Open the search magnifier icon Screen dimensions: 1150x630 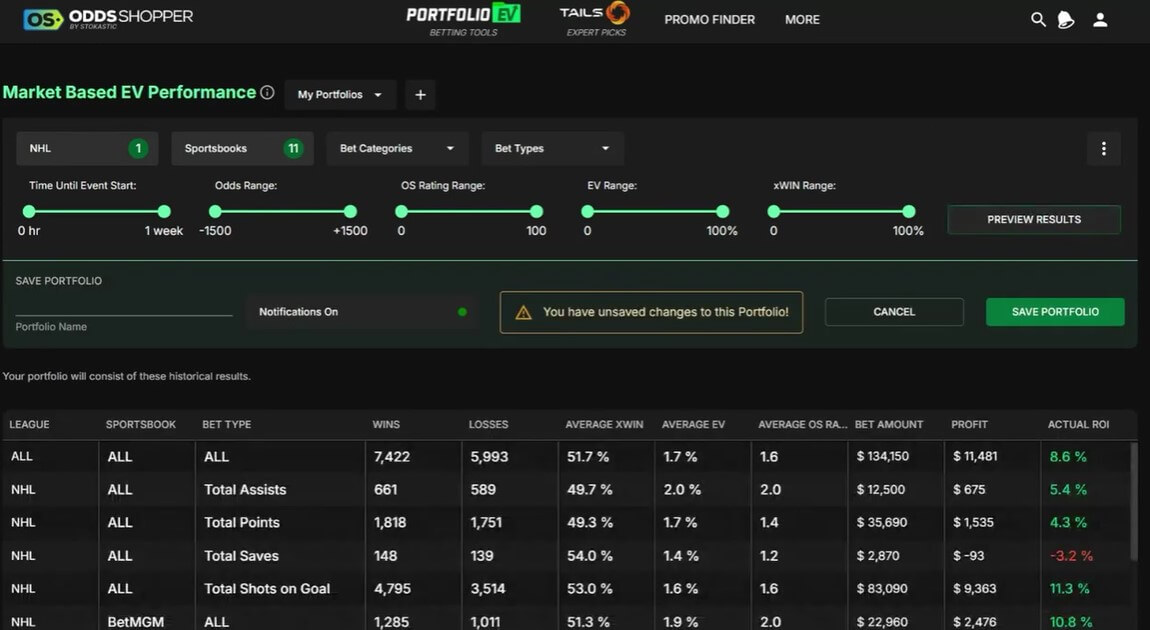click(1038, 20)
